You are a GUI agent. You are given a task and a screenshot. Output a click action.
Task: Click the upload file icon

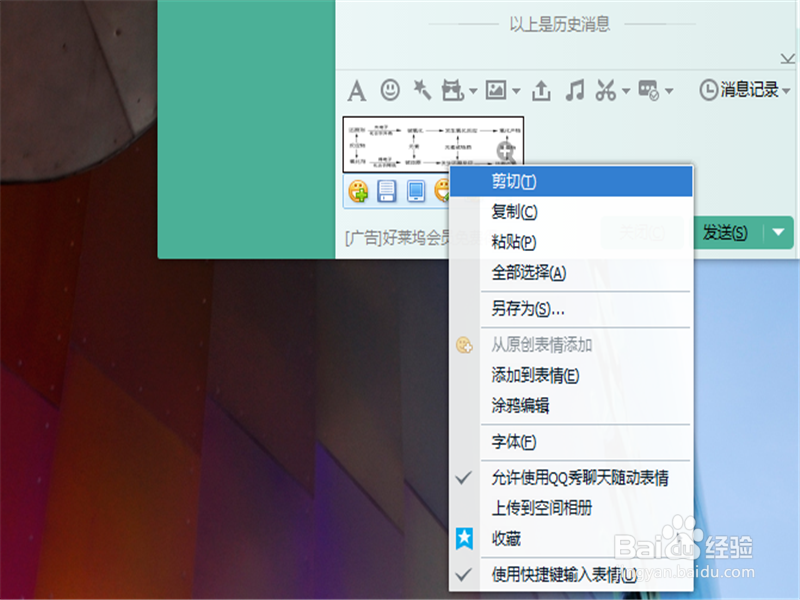tap(541, 91)
